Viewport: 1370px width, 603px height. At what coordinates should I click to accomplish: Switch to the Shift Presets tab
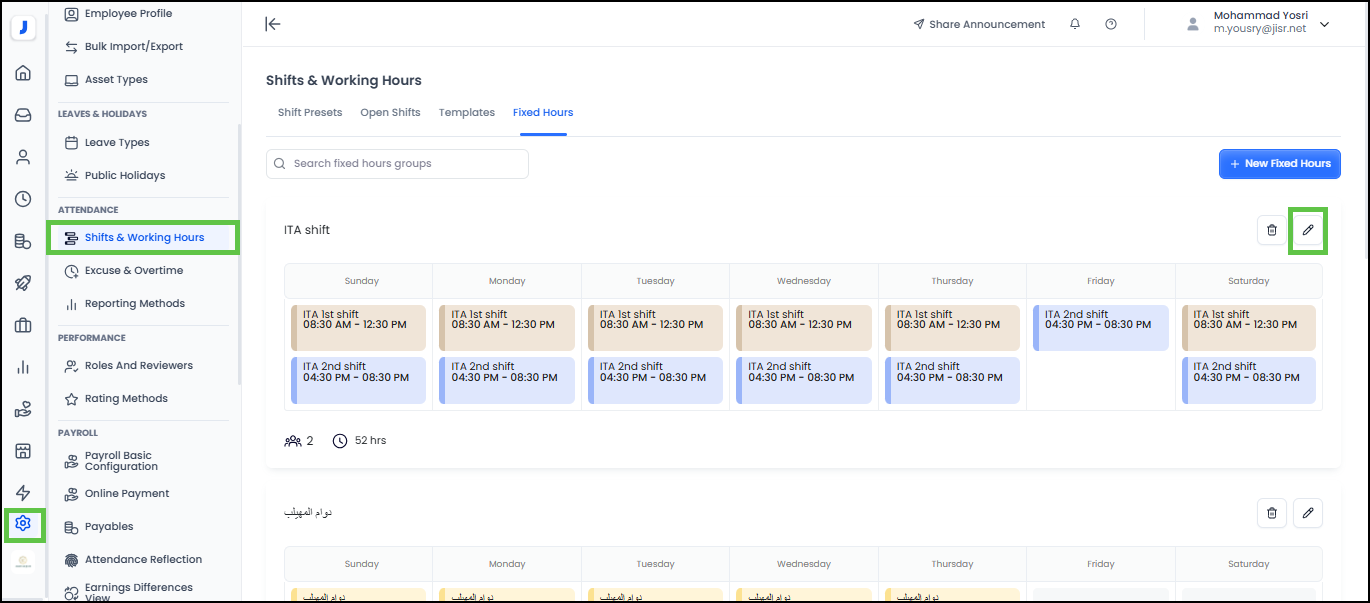(310, 112)
